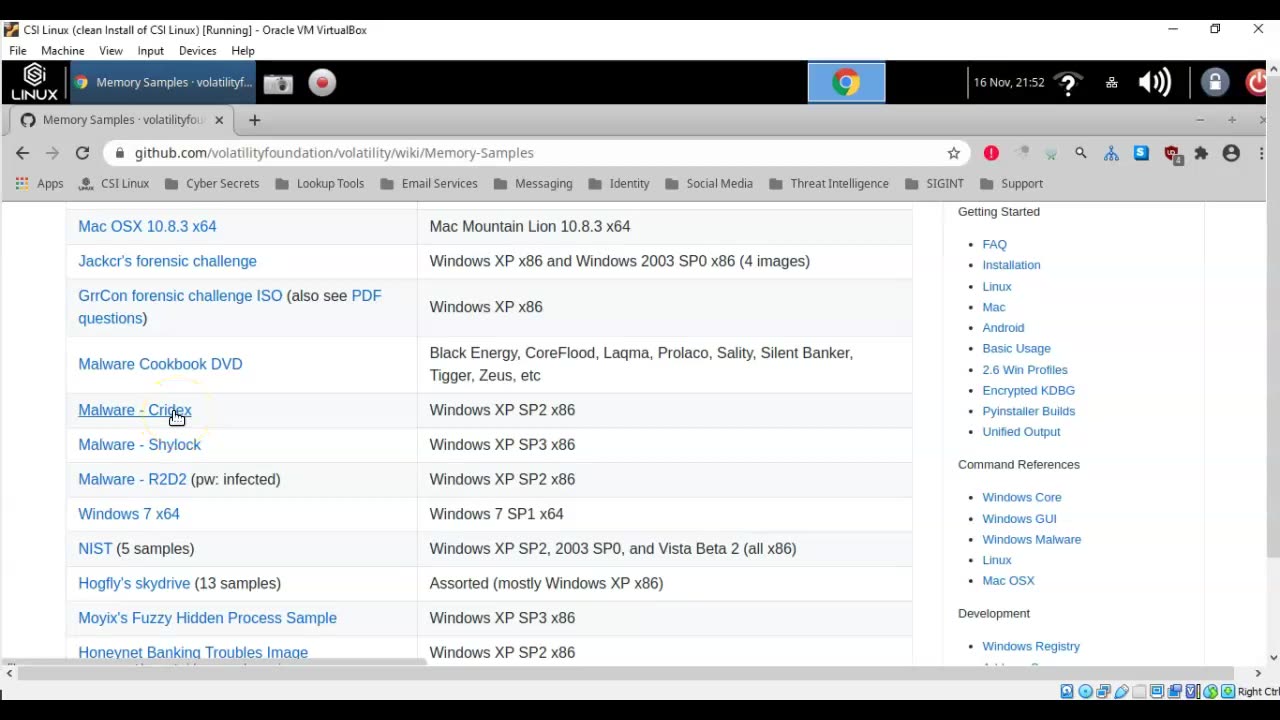Open the Social Media bookmark folder
The image size is (1280, 720).
708,184
